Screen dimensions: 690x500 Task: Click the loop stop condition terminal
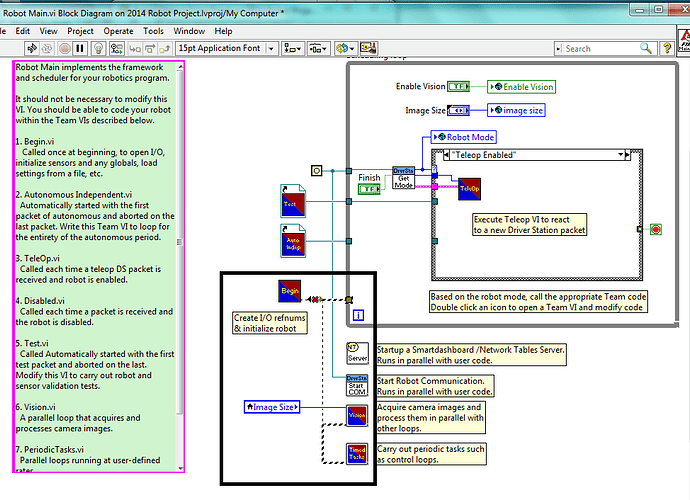[656, 229]
